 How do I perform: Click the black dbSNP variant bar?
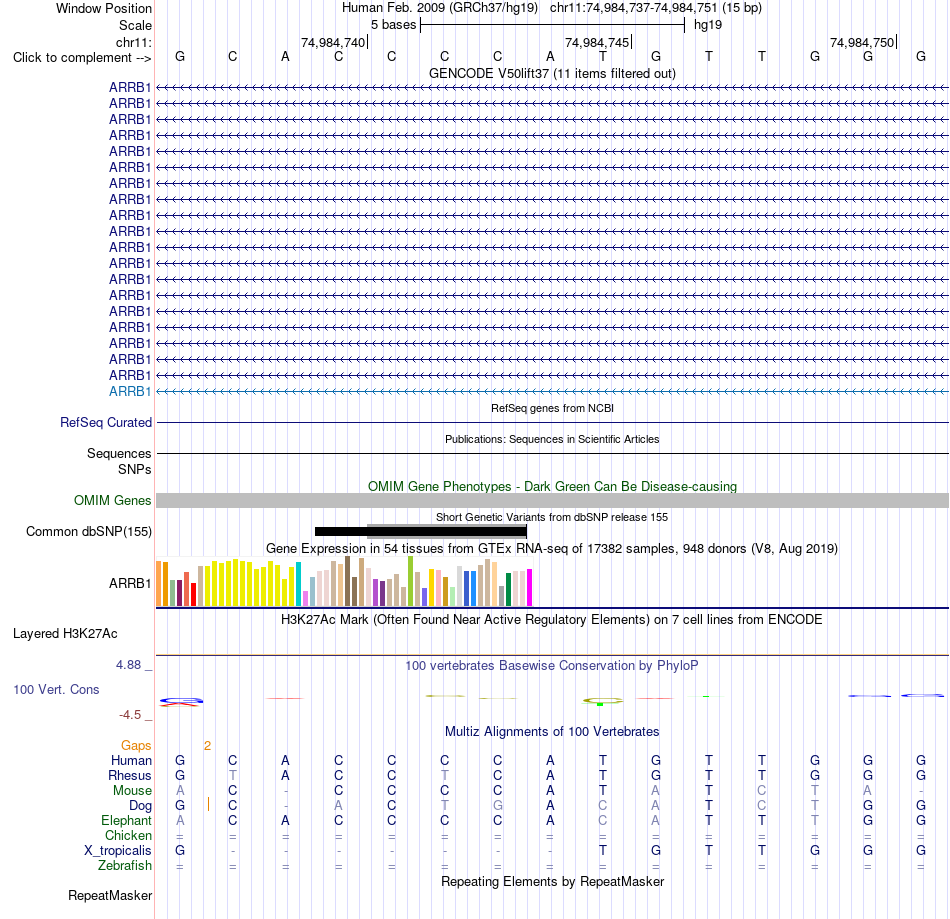coord(420,532)
